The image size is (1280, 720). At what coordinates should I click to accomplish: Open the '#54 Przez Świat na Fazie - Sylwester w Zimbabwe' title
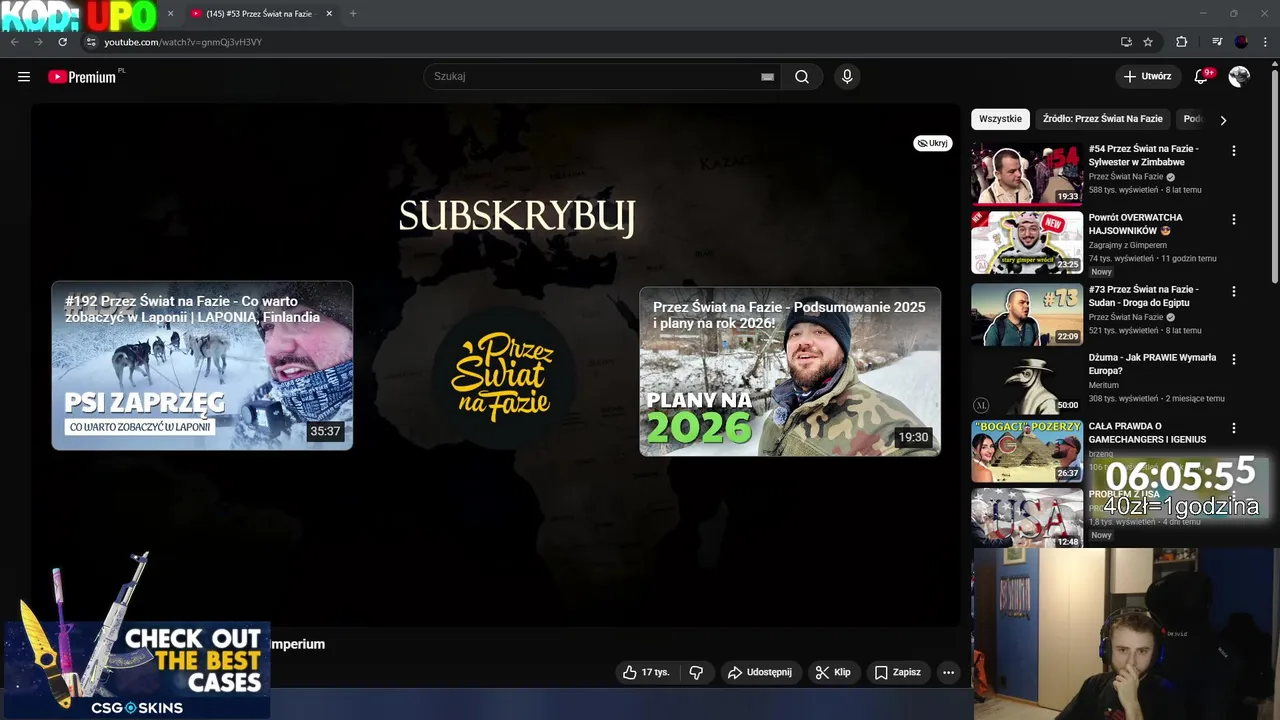[x=1144, y=155]
